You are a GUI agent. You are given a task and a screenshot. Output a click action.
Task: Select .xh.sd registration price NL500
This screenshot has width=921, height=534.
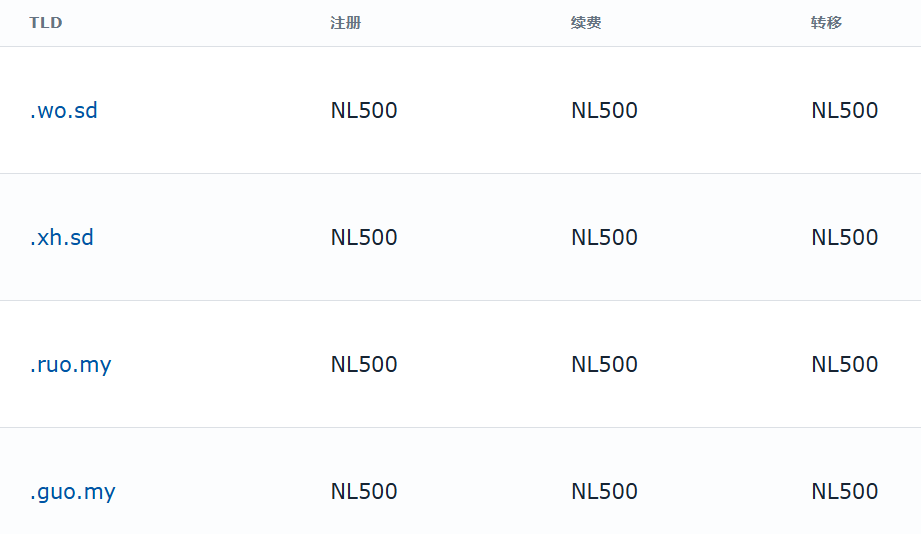tap(364, 237)
